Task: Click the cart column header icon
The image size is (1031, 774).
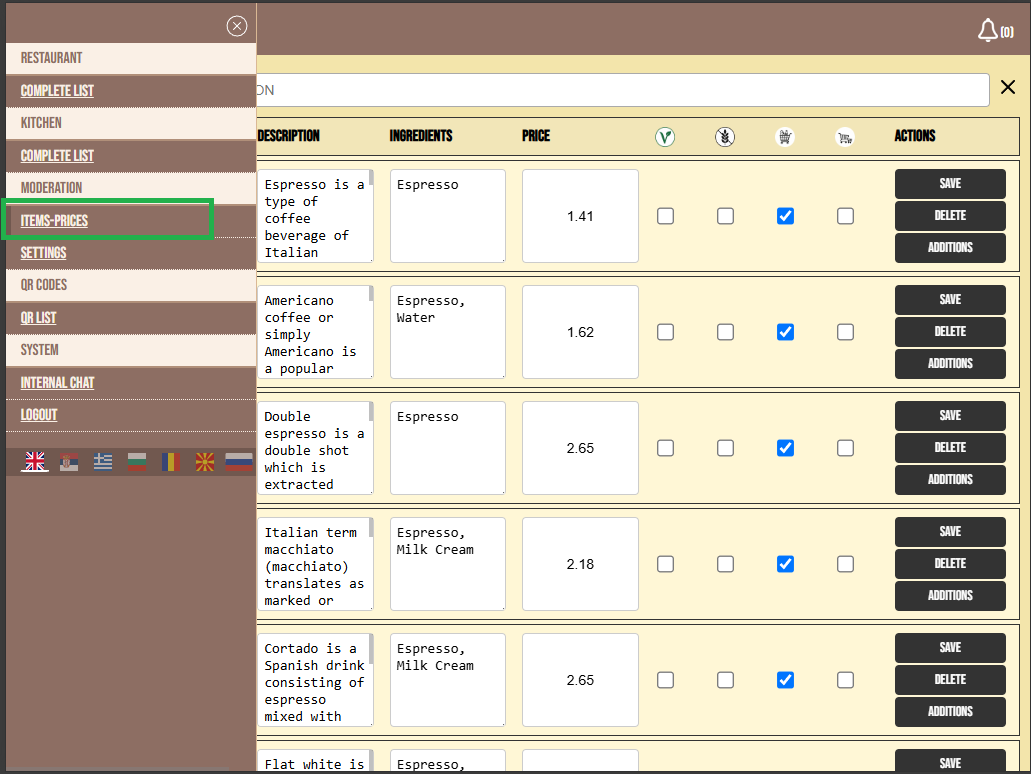Action: [x=845, y=137]
